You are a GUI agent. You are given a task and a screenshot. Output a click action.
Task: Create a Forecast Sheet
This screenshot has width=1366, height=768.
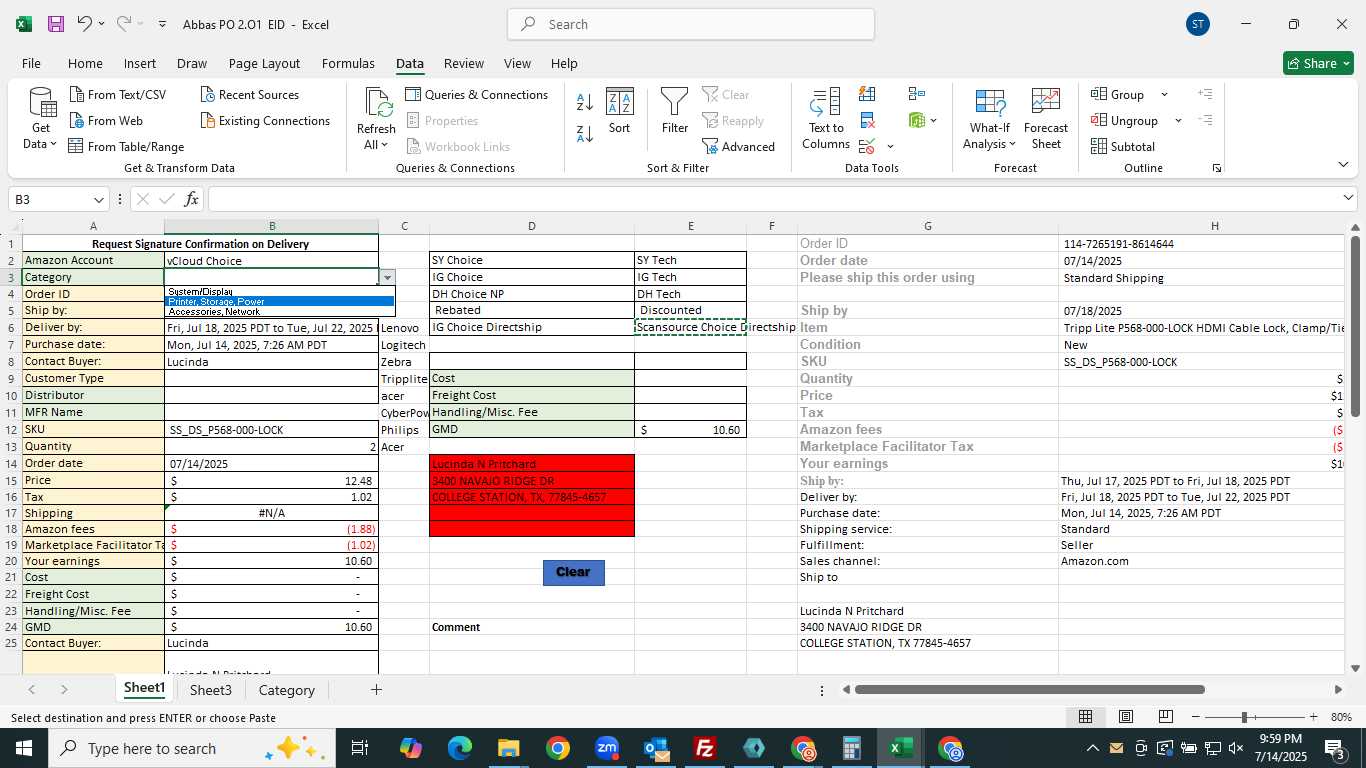point(1046,119)
